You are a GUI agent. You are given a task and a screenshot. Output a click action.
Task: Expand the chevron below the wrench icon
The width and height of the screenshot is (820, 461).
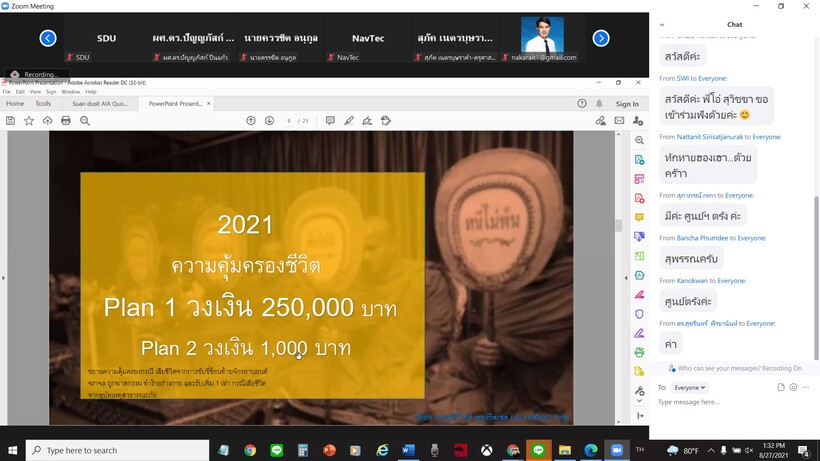click(639, 401)
